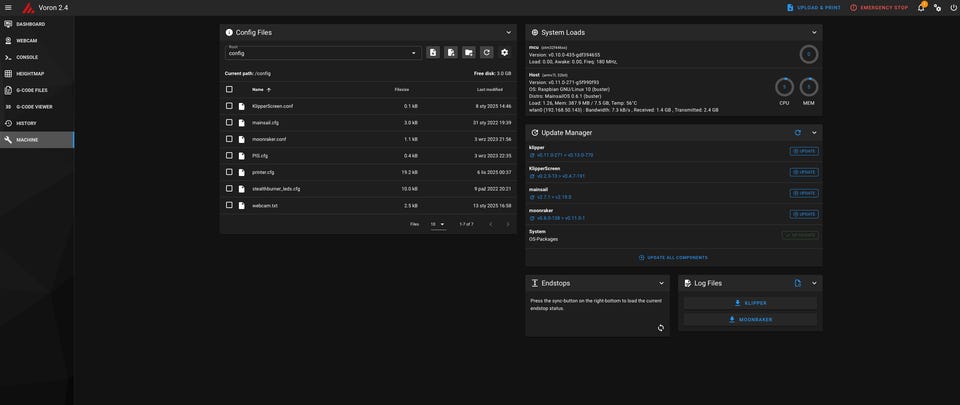Open the webcam.txt file
Viewport: 960px width, 405px height.
click(x=264, y=205)
